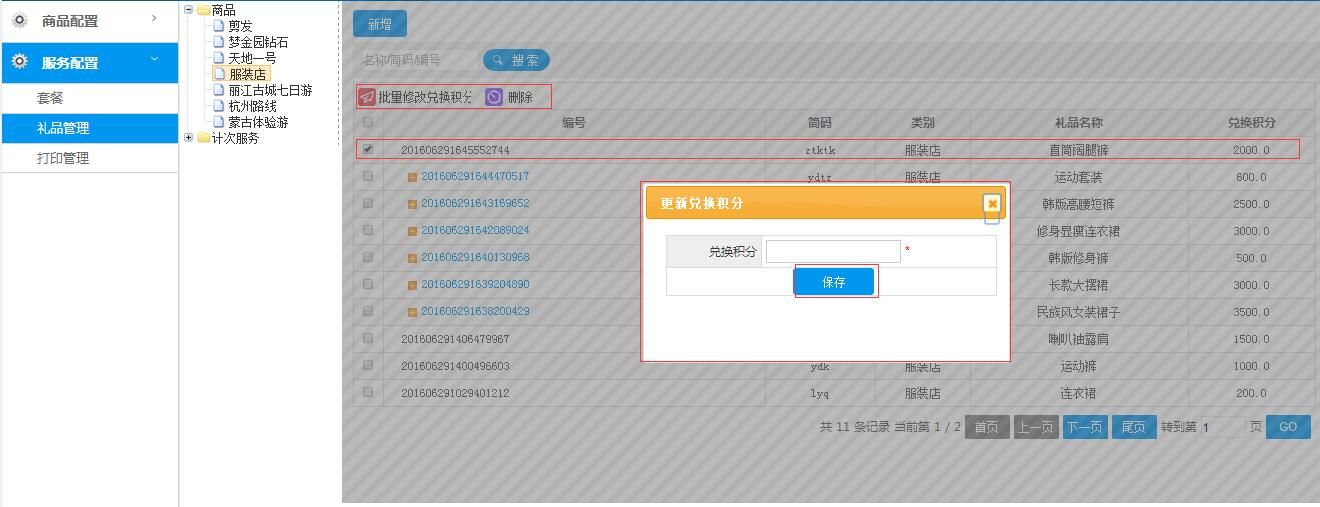Screen dimensions: 1320x507
Task: Click the gear icon beside 商品配置
Action: coord(19,20)
